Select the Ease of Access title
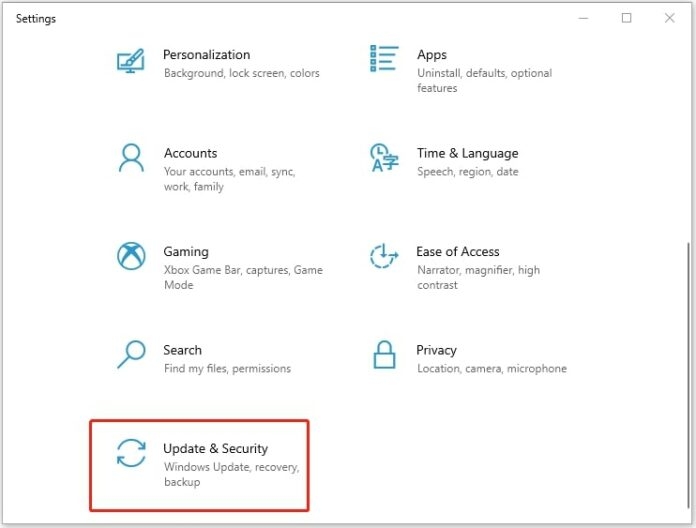 [457, 252]
